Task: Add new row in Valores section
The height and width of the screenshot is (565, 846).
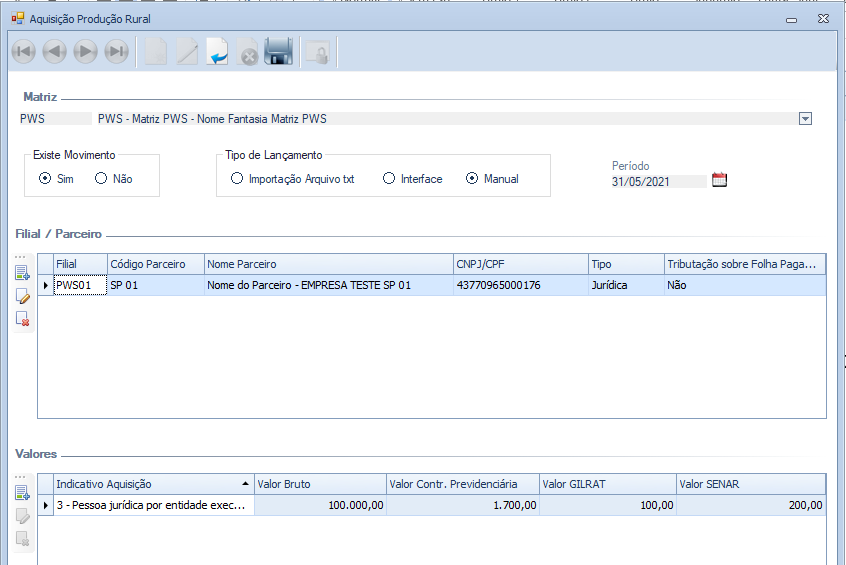Action: point(23,493)
